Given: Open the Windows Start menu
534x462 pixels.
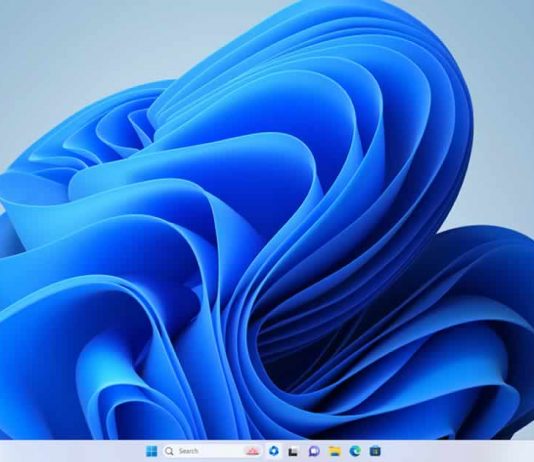Looking at the screenshot, I should 152,451.
